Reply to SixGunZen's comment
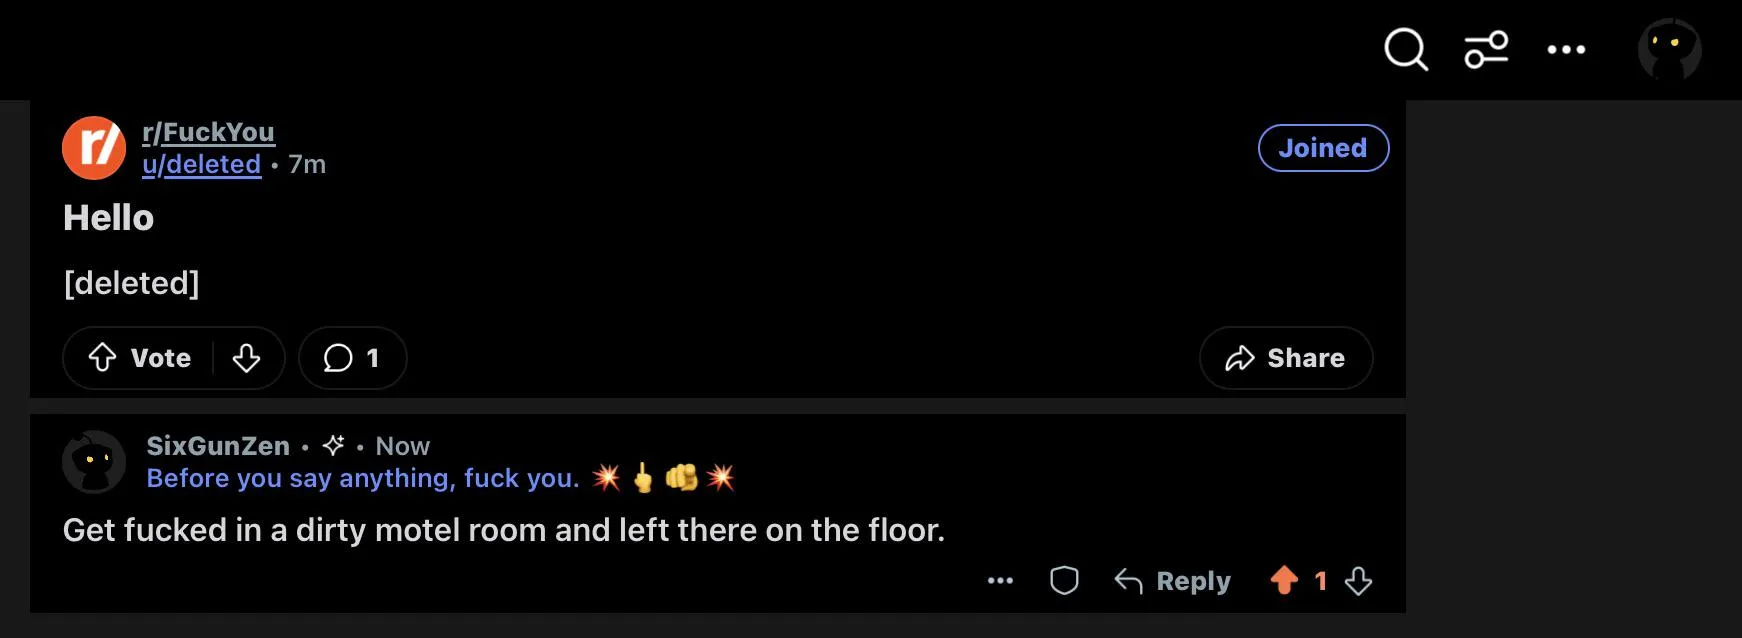1742x638 pixels. click(x=1173, y=581)
